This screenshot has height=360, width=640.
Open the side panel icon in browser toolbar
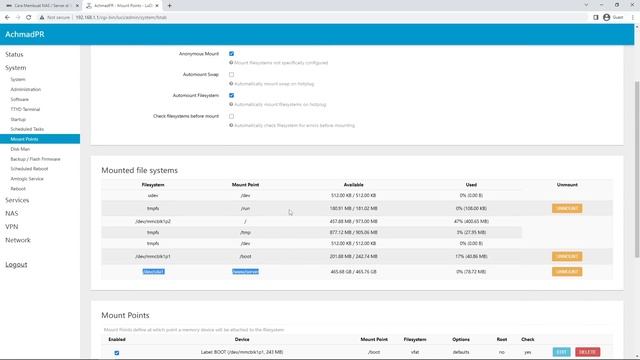[x=596, y=18]
